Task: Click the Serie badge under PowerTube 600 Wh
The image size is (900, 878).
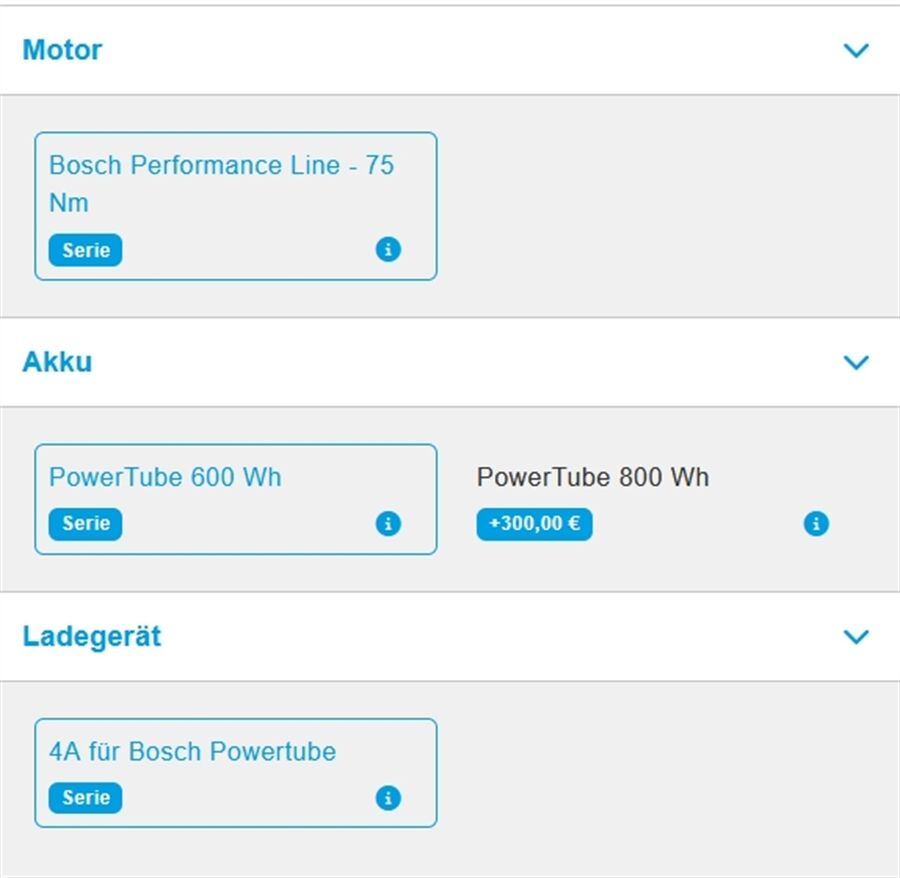Action: click(x=86, y=524)
